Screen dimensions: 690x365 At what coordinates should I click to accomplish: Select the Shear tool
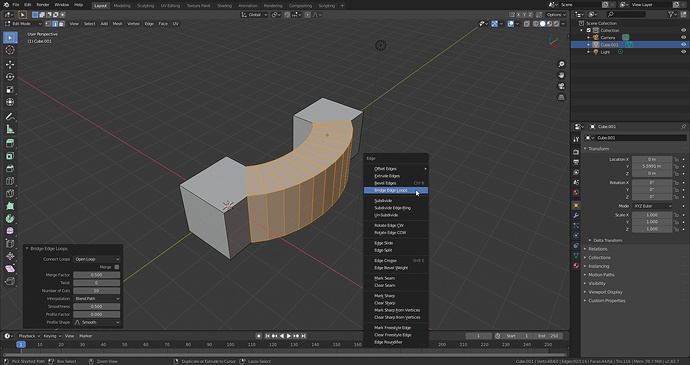tap(10, 269)
